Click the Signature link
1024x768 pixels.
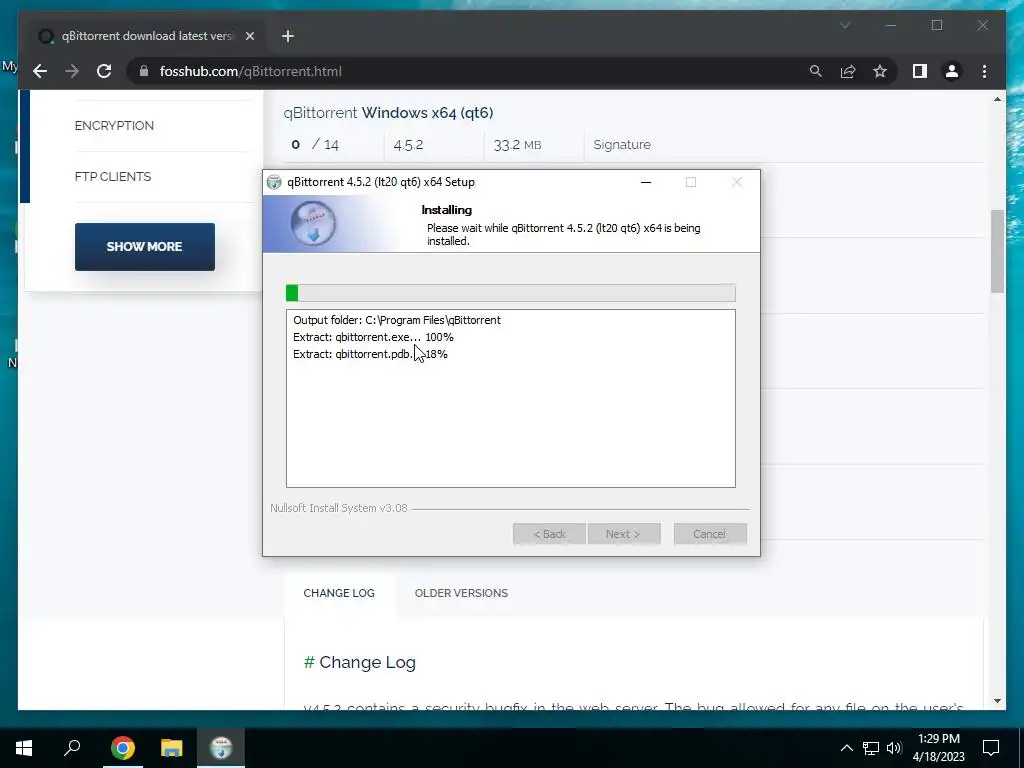(622, 144)
